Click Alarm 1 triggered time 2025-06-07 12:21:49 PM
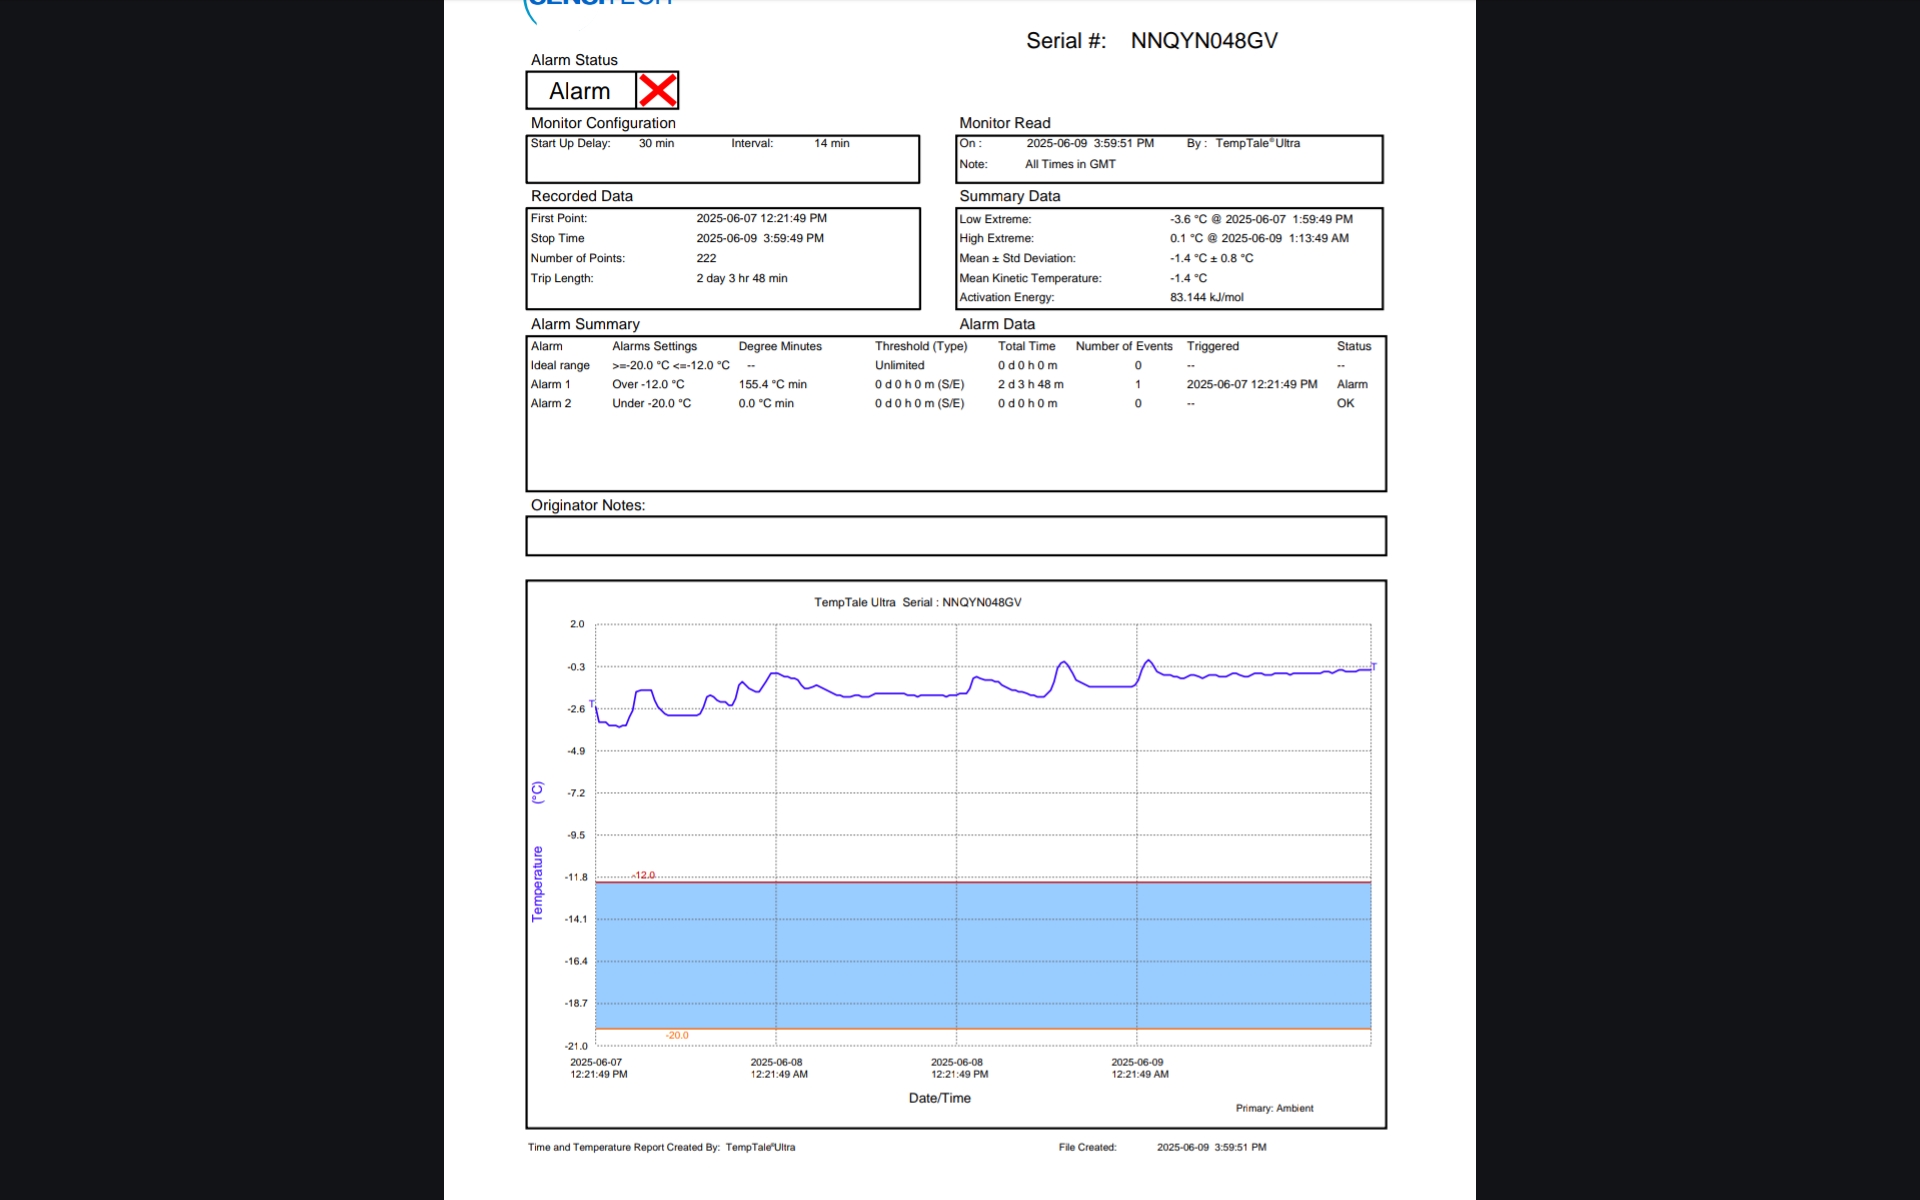 tap(1252, 384)
